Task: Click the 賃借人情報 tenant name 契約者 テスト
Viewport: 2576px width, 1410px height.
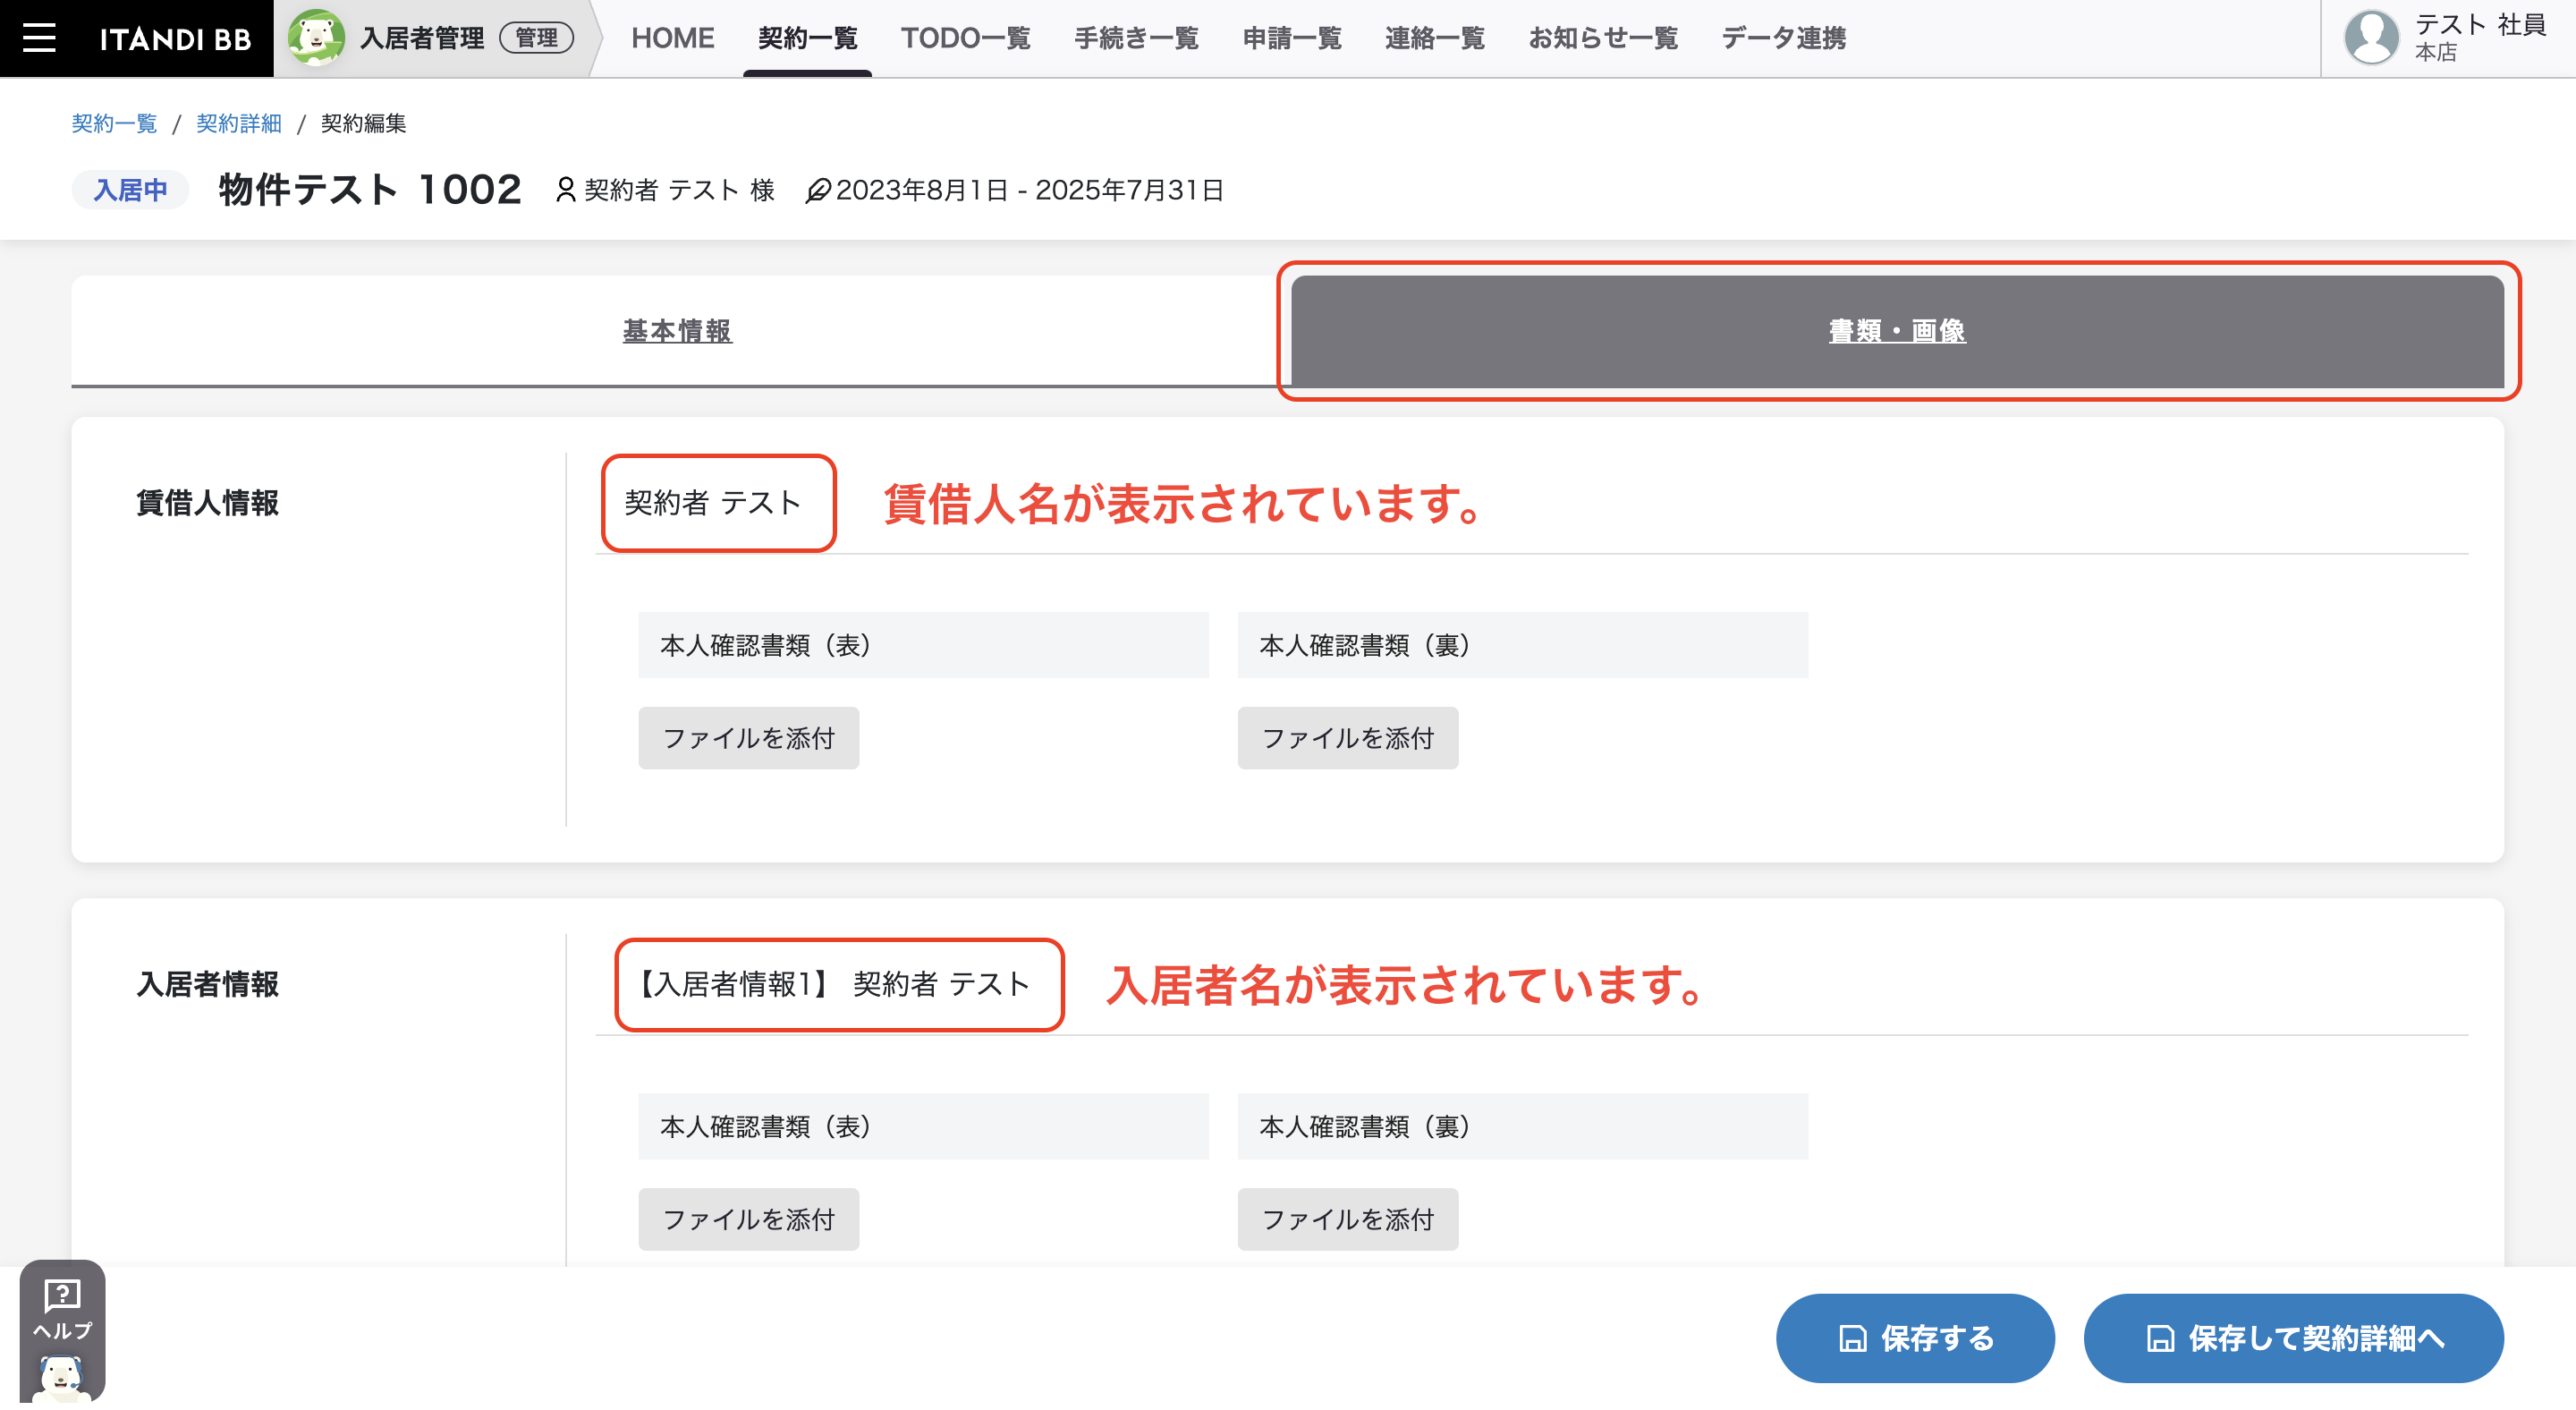Action: tap(713, 502)
